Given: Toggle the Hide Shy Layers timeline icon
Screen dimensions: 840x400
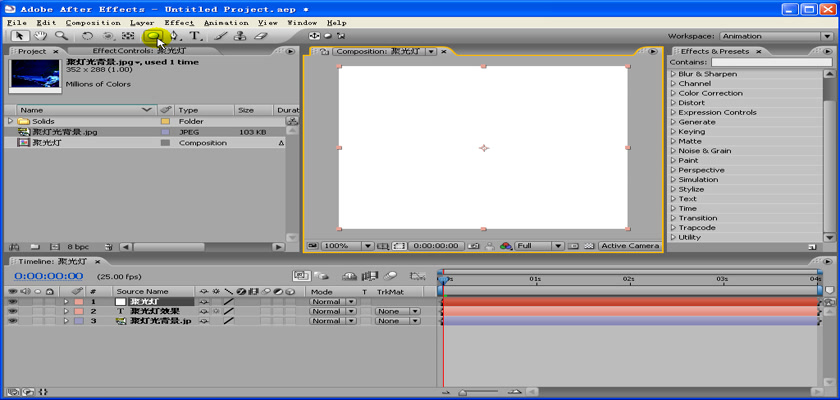Looking at the screenshot, I should pos(350,276).
